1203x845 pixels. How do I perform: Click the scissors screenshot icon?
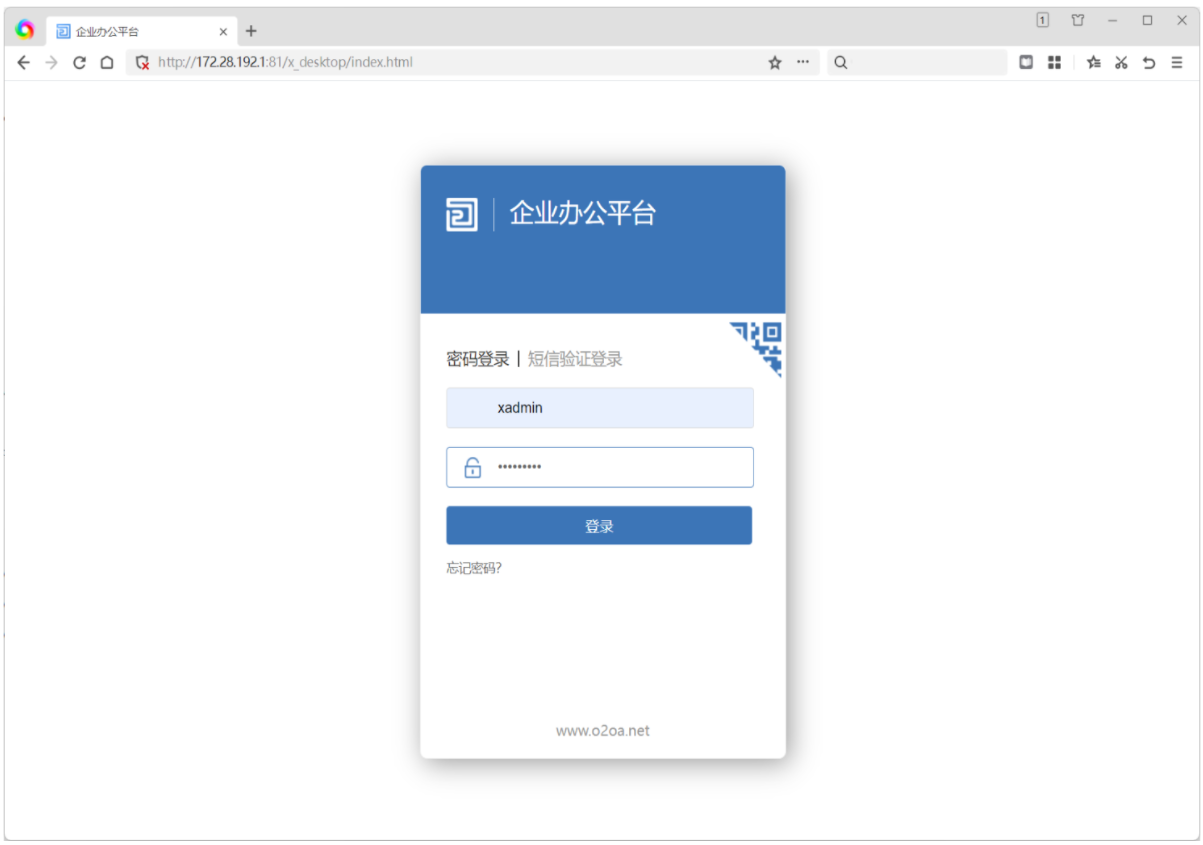pyautogui.click(x=1121, y=62)
